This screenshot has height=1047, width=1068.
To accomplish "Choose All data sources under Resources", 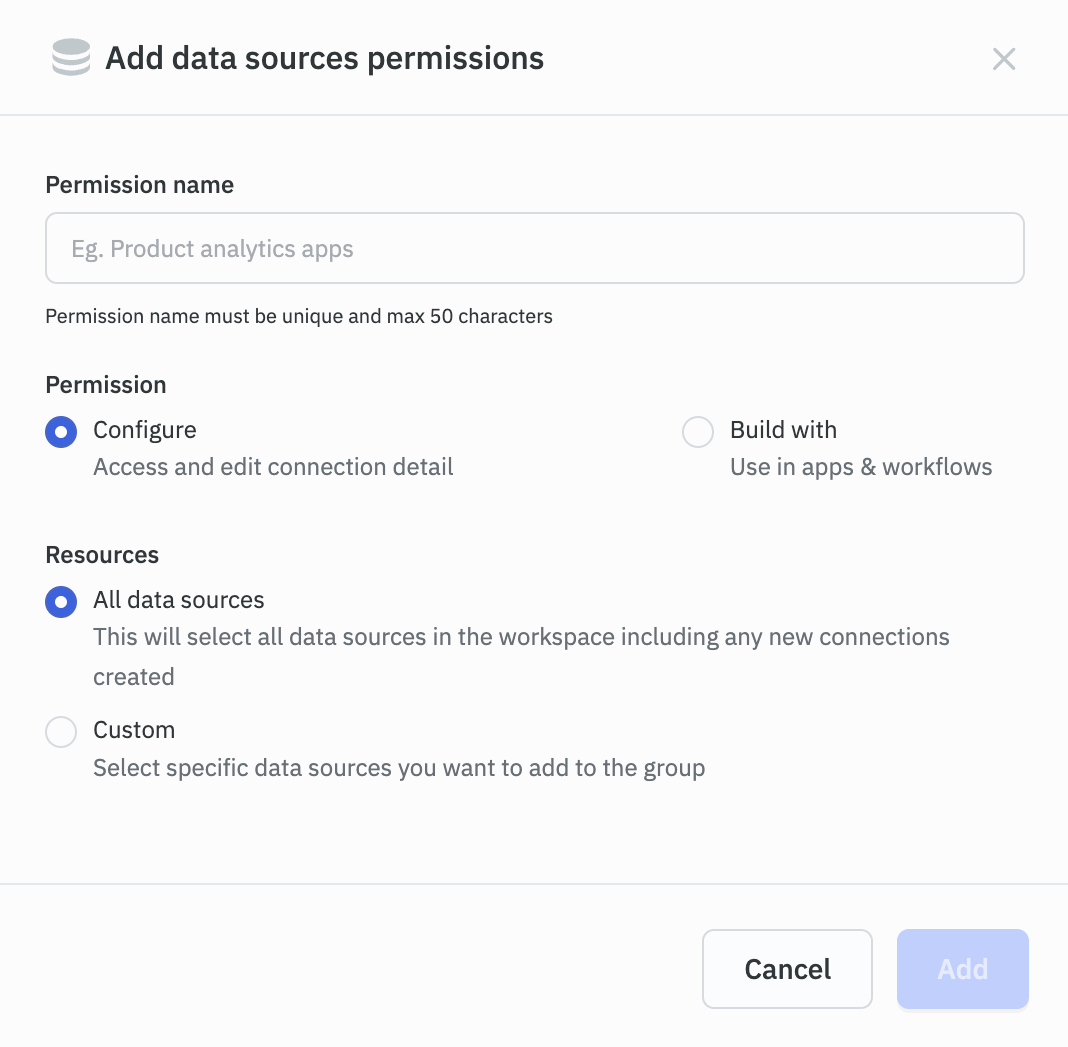I will tap(60, 601).
